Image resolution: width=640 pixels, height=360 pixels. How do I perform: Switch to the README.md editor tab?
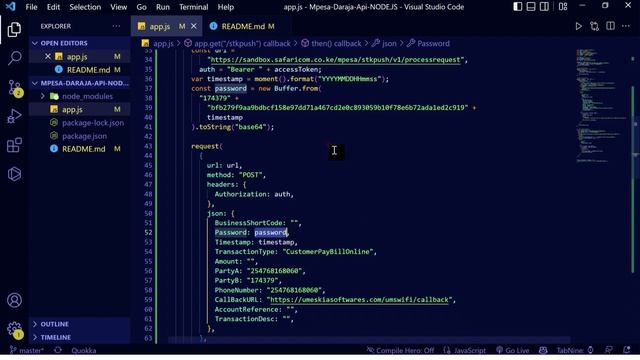[242, 26]
